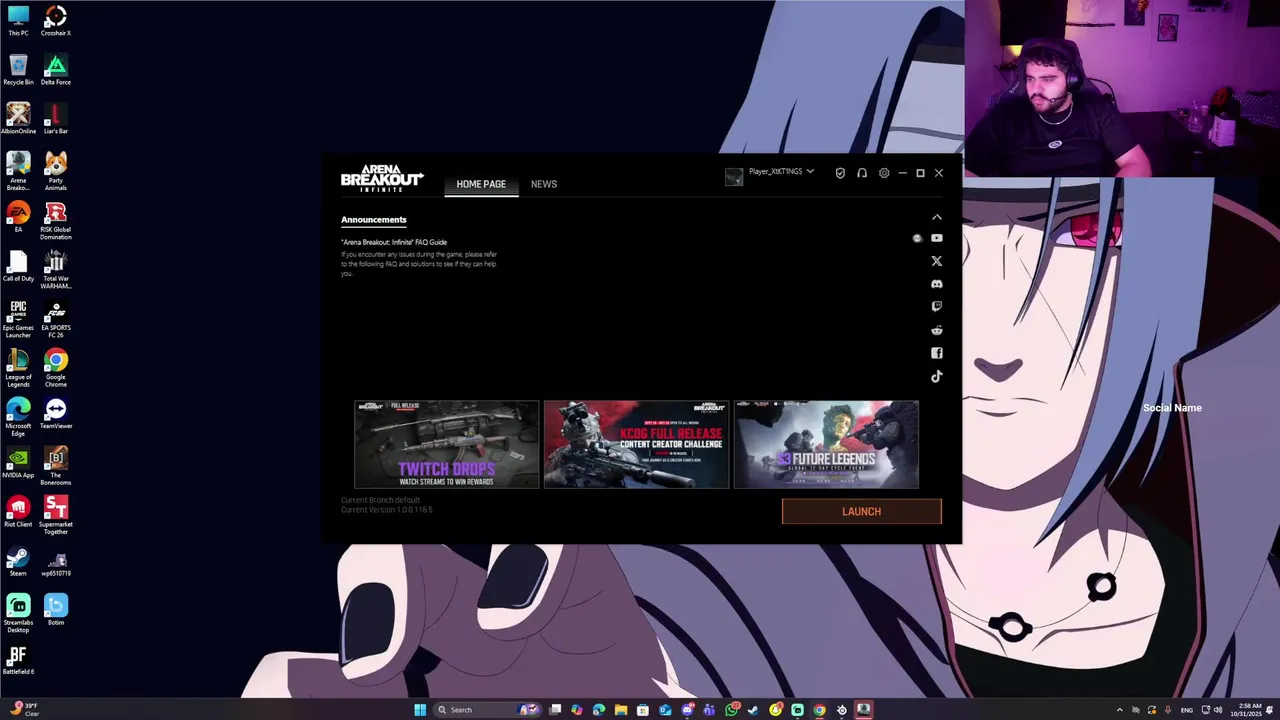This screenshot has width=1280, height=720.
Task: Select Steam desktop icon
Action: (x=18, y=560)
